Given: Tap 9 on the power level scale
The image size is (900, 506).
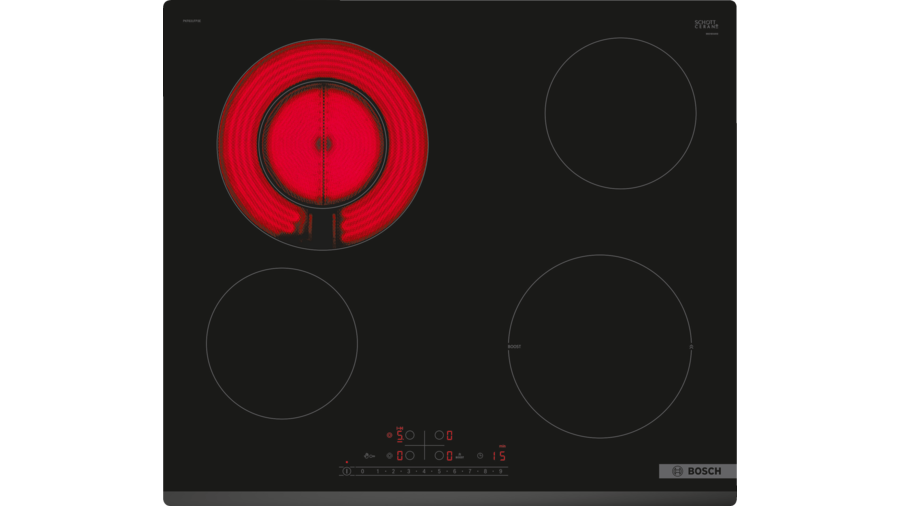Looking at the screenshot, I should point(499,470).
